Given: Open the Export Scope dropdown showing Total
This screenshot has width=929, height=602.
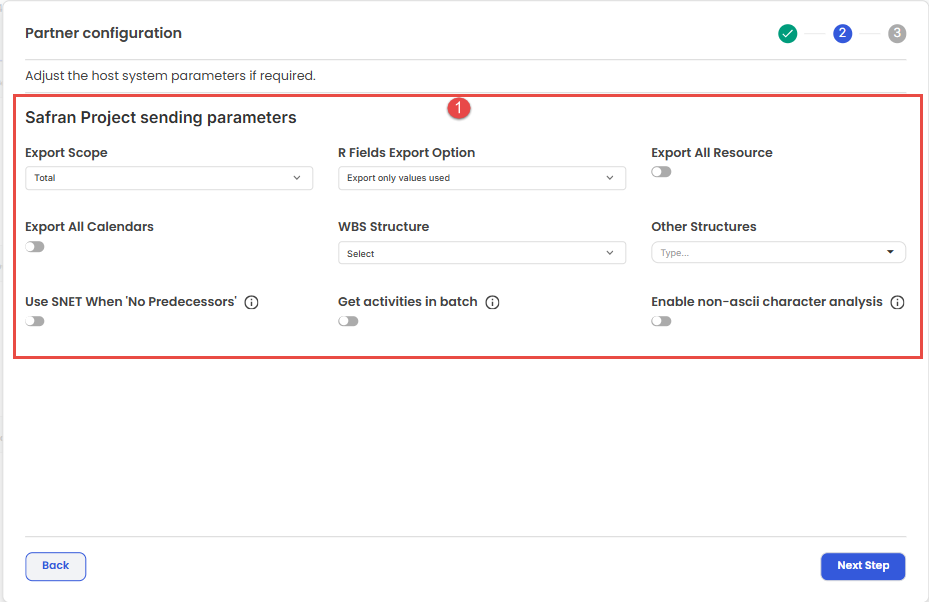Looking at the screenshot, I should pyautogui.click(x=169, y=178).
